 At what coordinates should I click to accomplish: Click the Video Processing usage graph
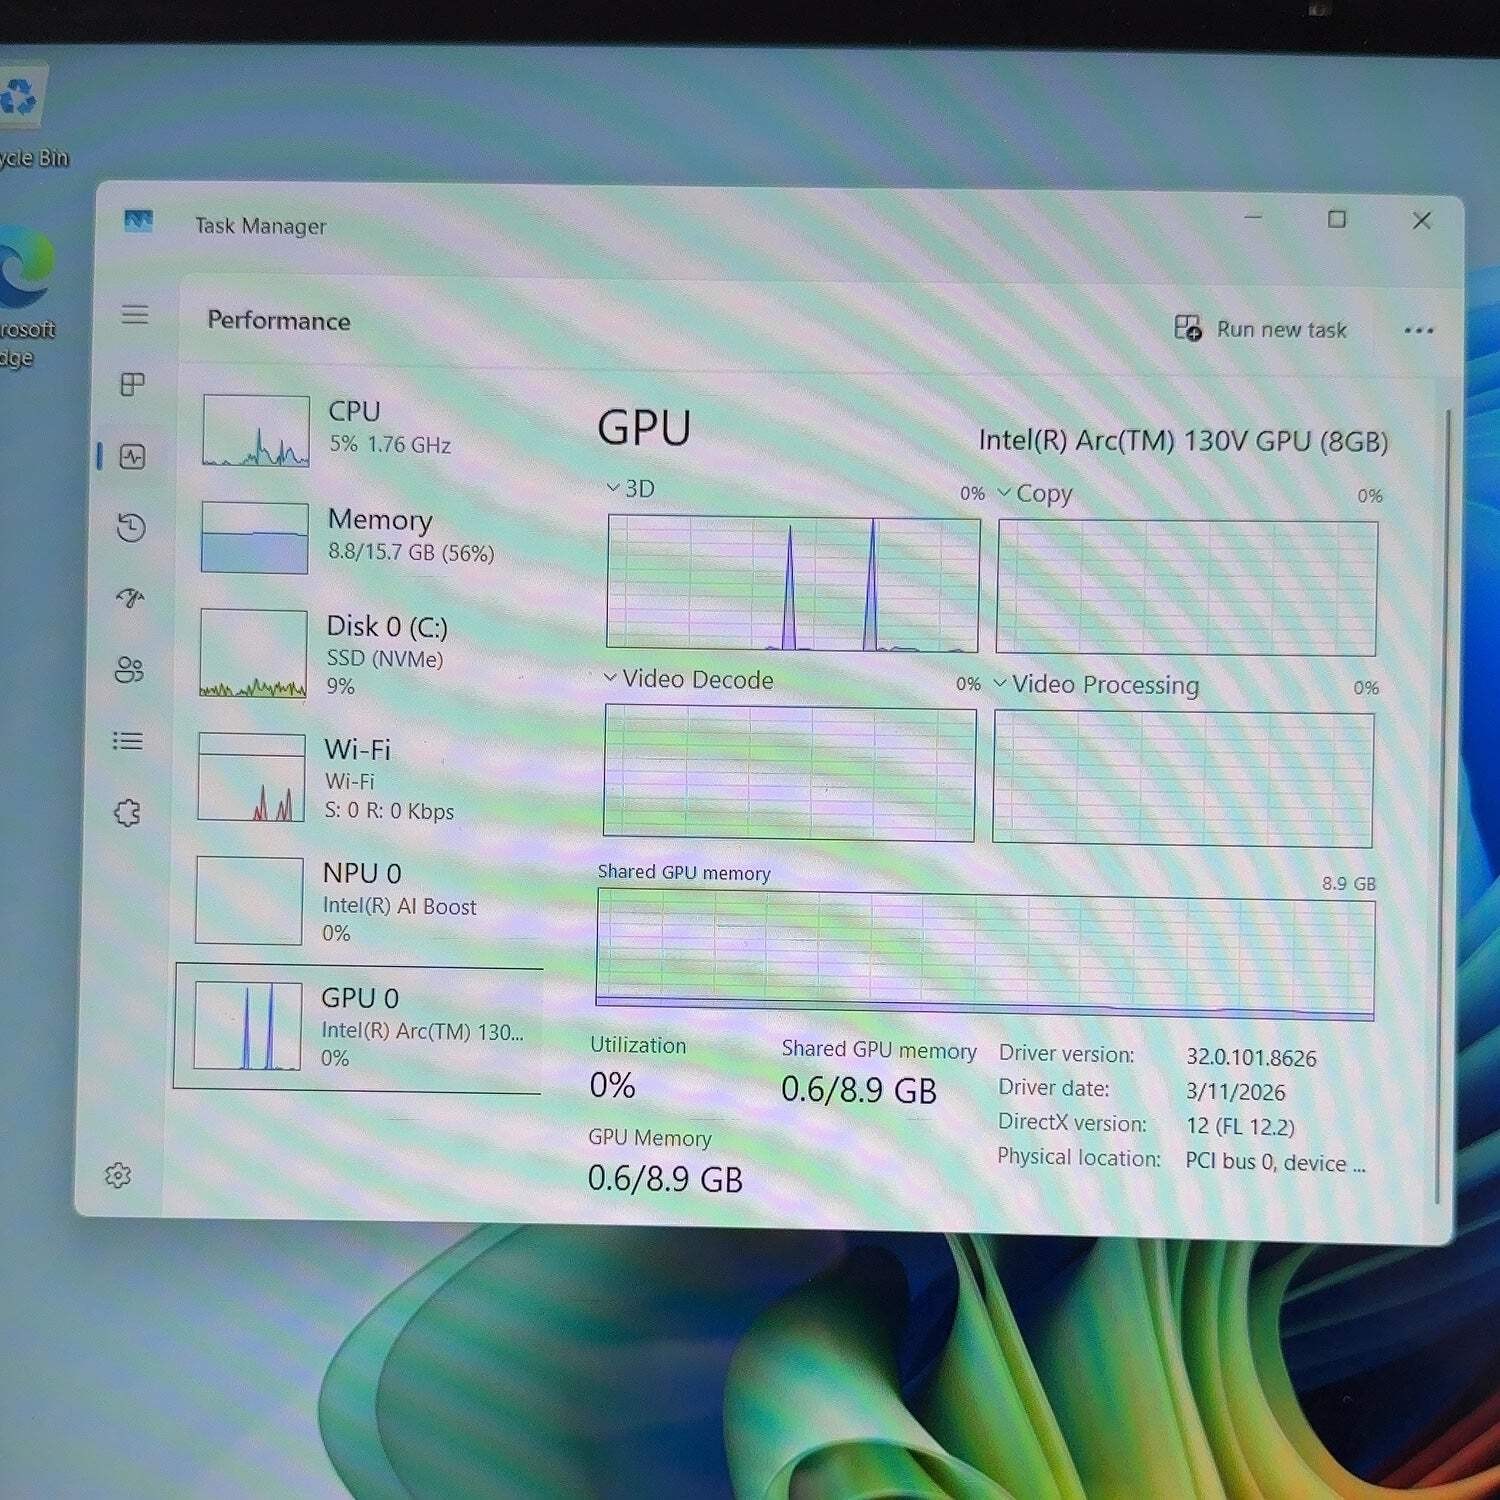(1183, 779)
